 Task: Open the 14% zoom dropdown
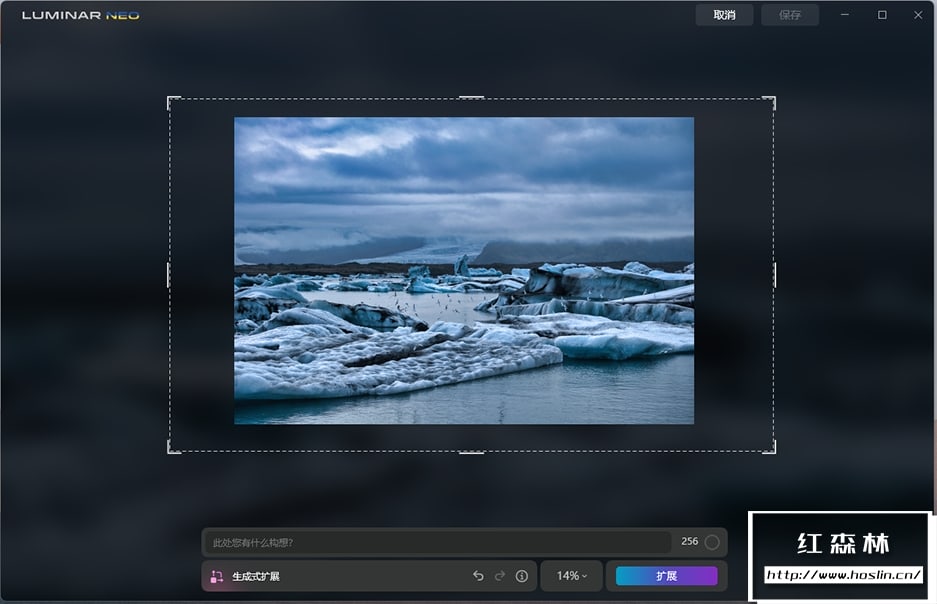click(571, 576)
